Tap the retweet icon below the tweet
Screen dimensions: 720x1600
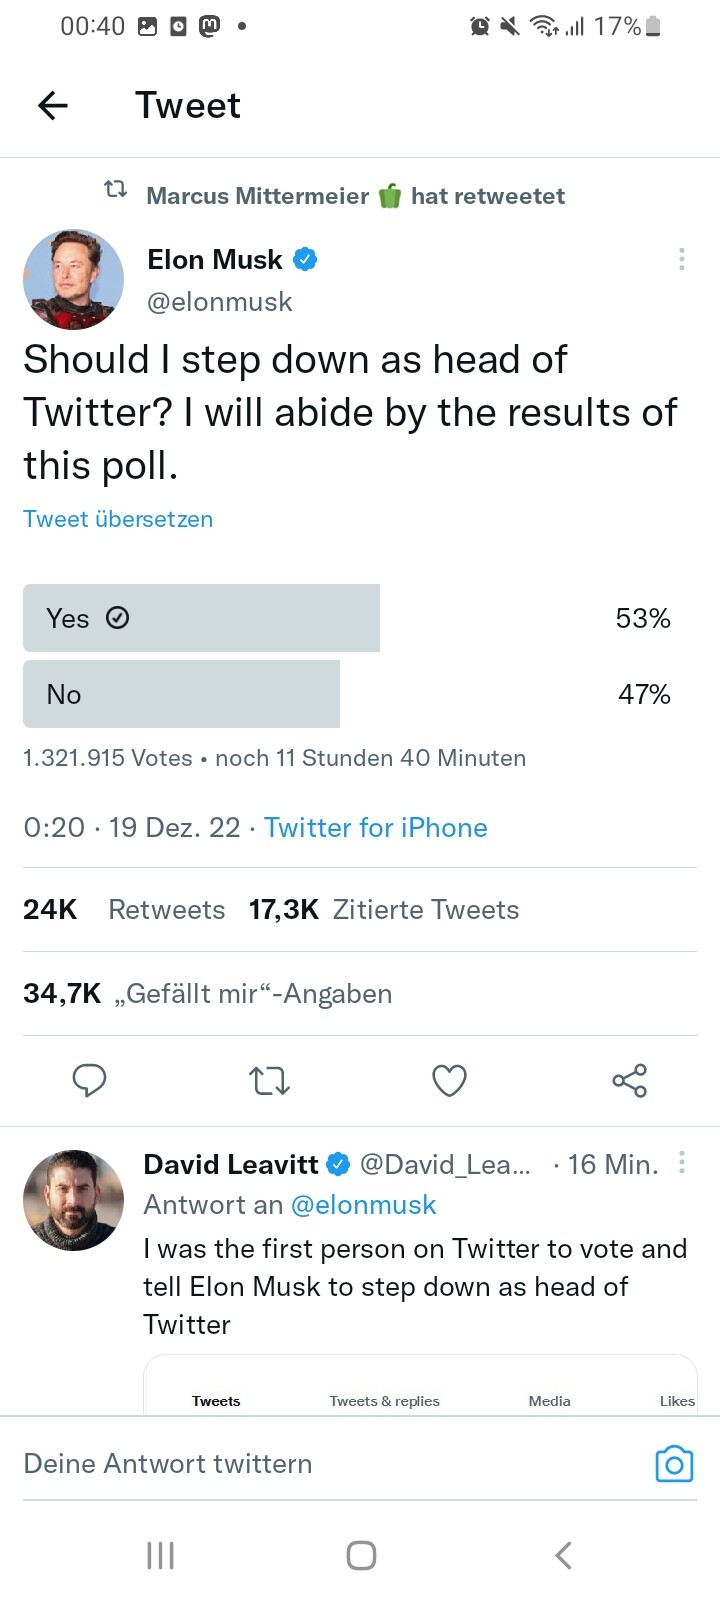(x=269, y=1080)
